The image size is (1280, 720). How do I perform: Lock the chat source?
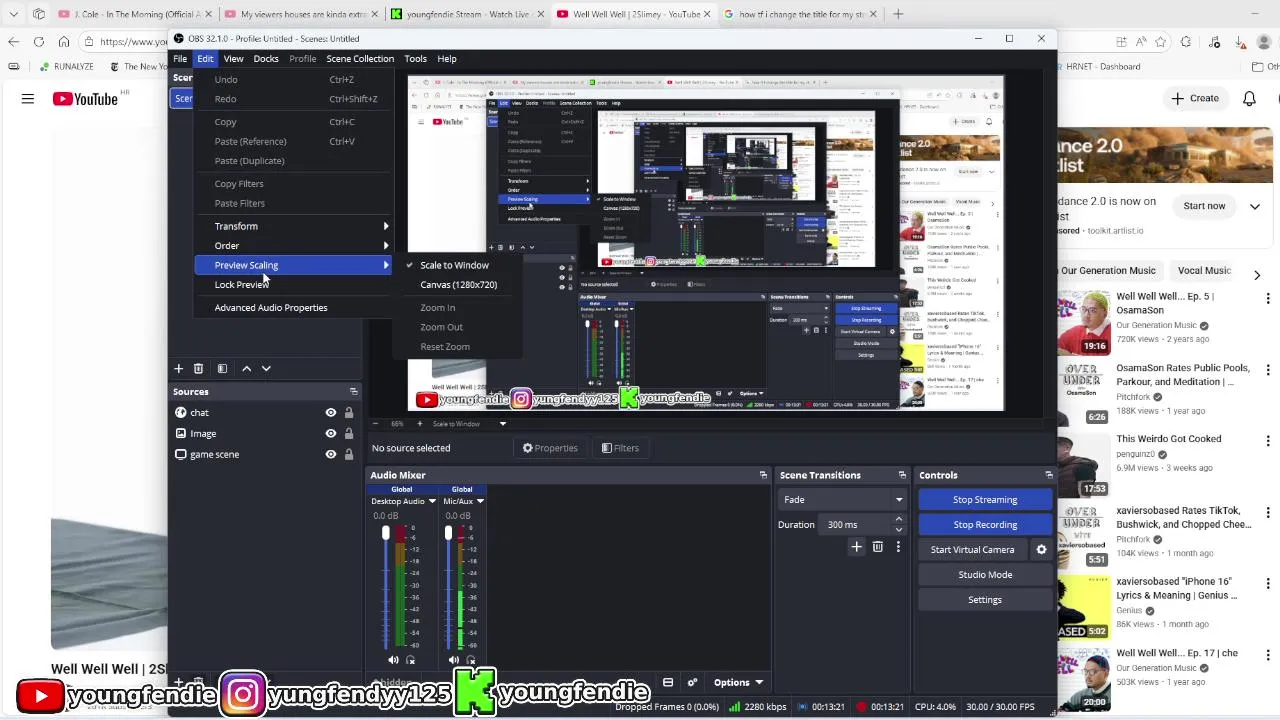click(349, 413)
